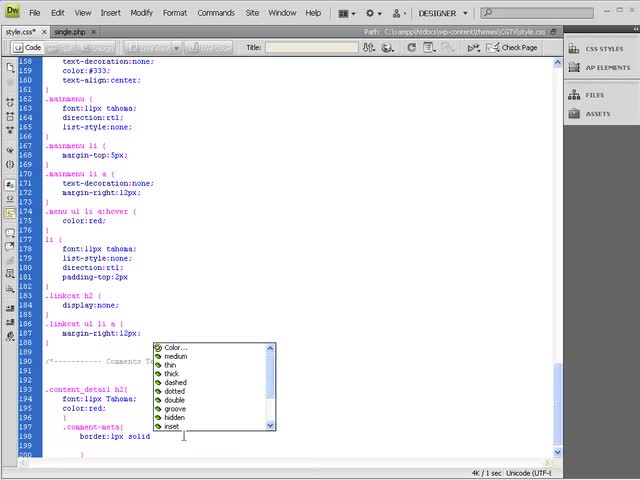Switch to the single.php tab
The image size is (640, 480).
[72, 32]
